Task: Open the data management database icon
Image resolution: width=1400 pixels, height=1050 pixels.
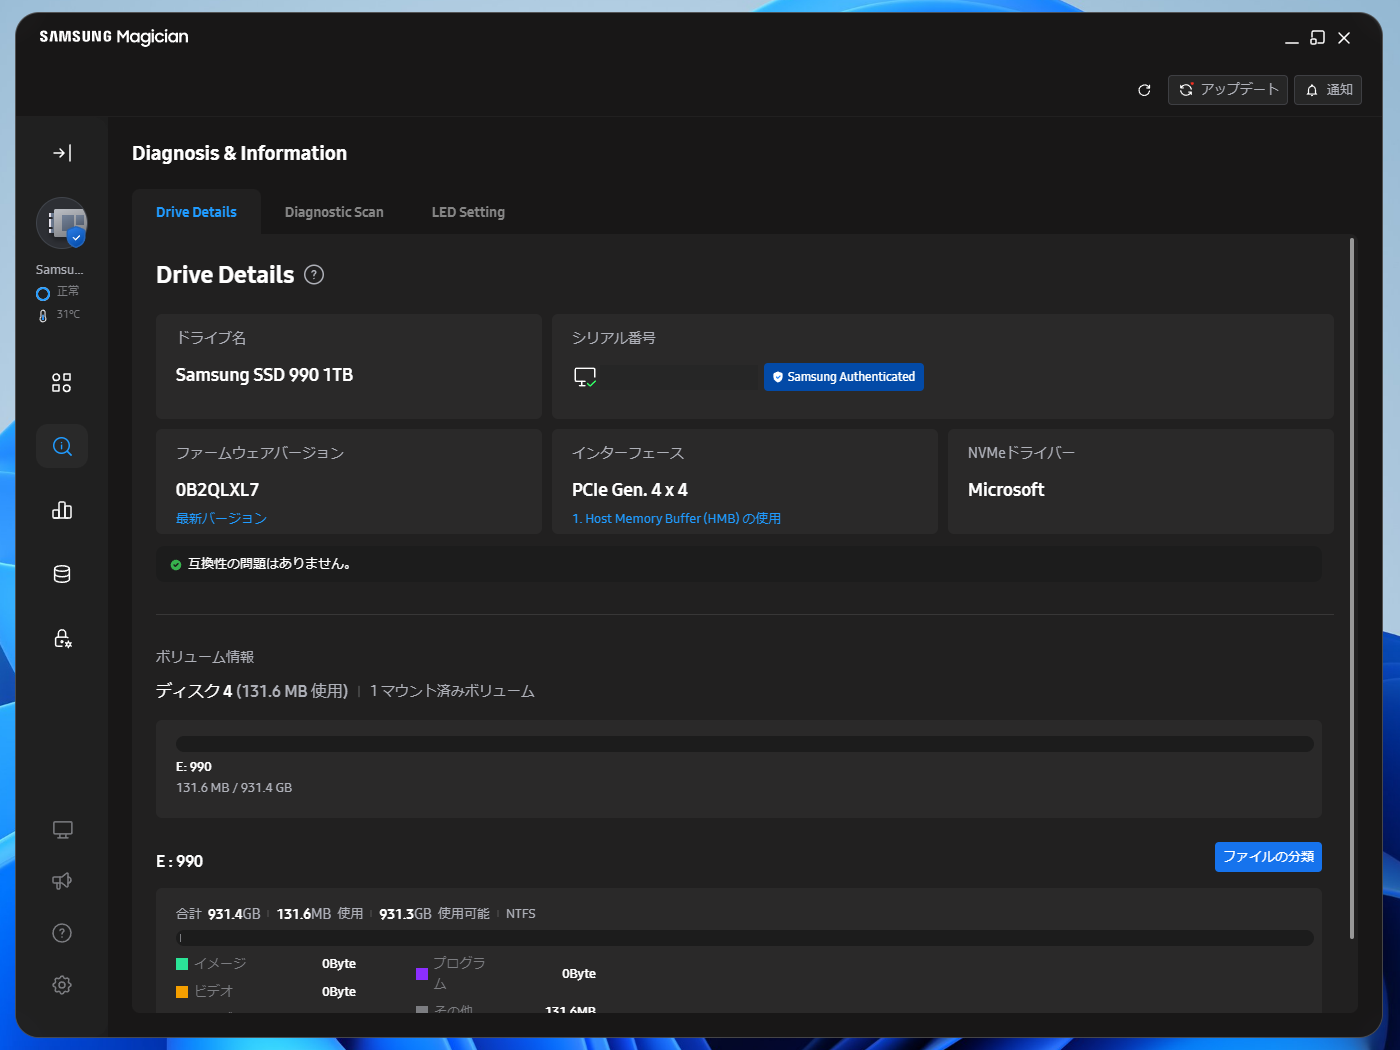Action: (62, 574)
